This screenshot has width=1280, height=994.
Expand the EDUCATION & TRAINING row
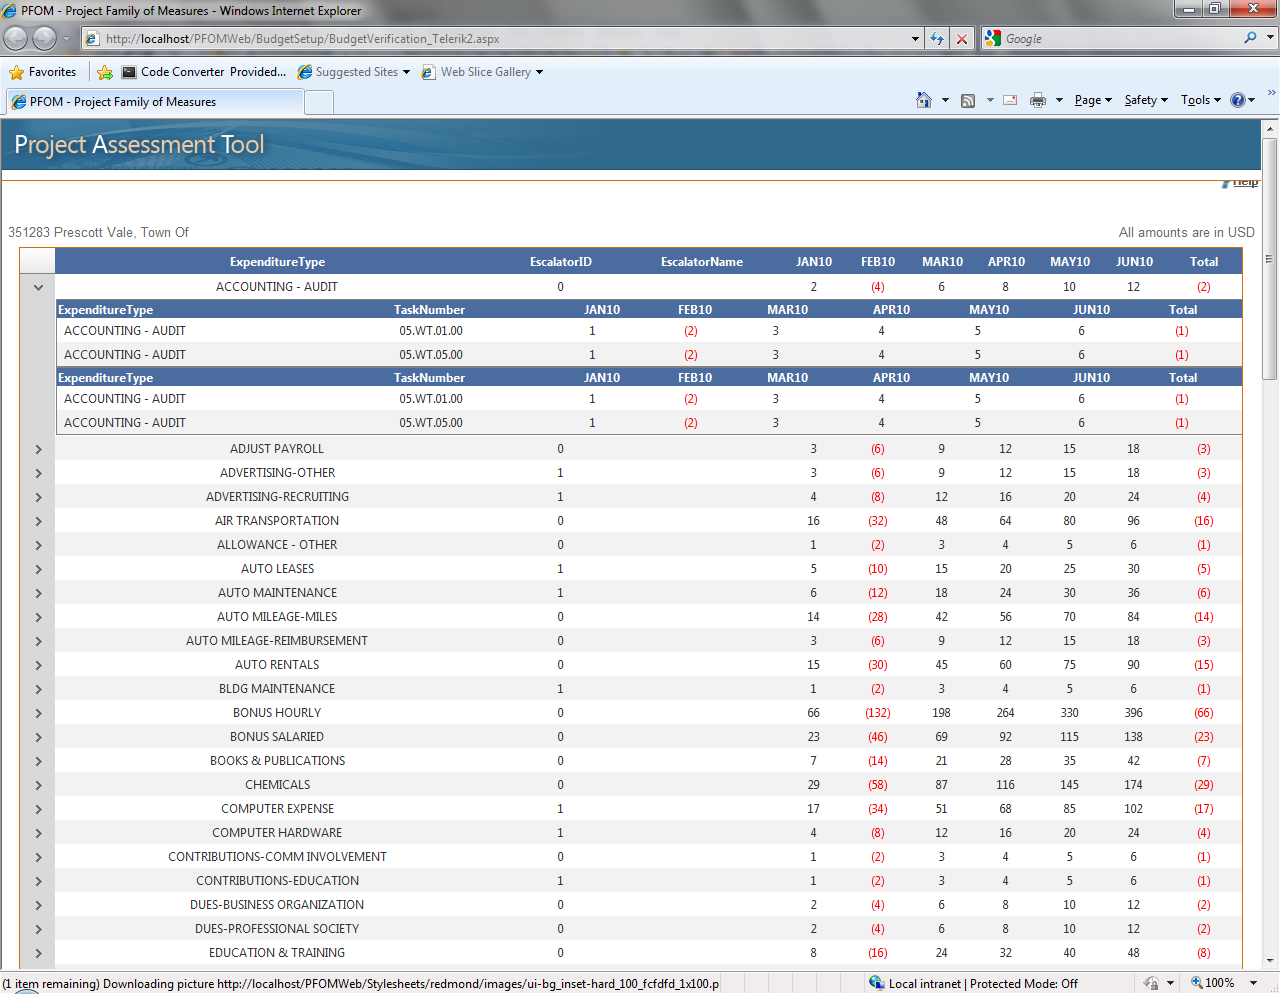[x=38, y=953]
